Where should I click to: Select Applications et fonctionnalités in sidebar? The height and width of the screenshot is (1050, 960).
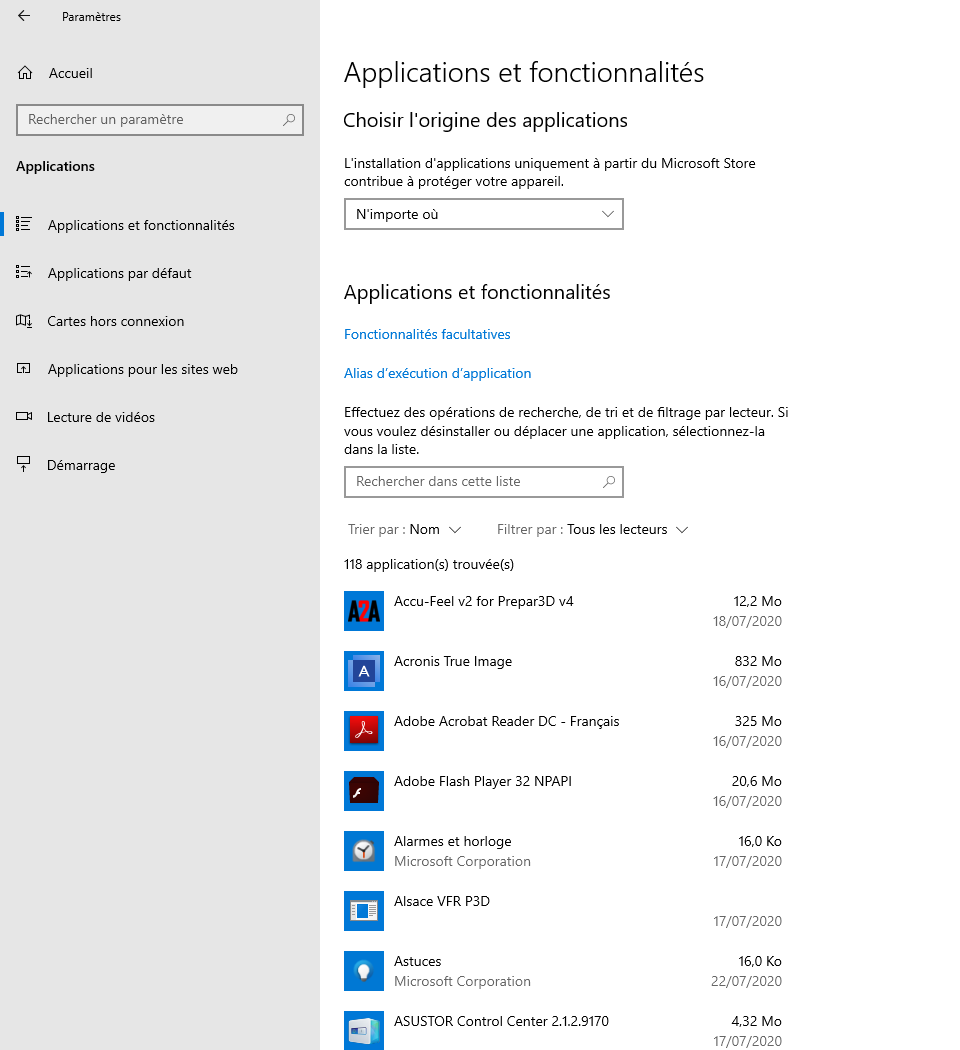coord(141,225)
